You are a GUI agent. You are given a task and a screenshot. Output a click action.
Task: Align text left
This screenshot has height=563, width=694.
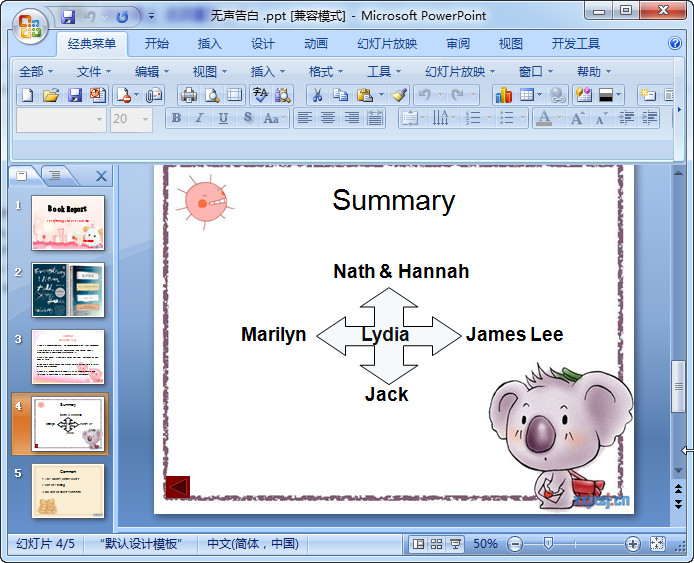(x=304, y=118)
